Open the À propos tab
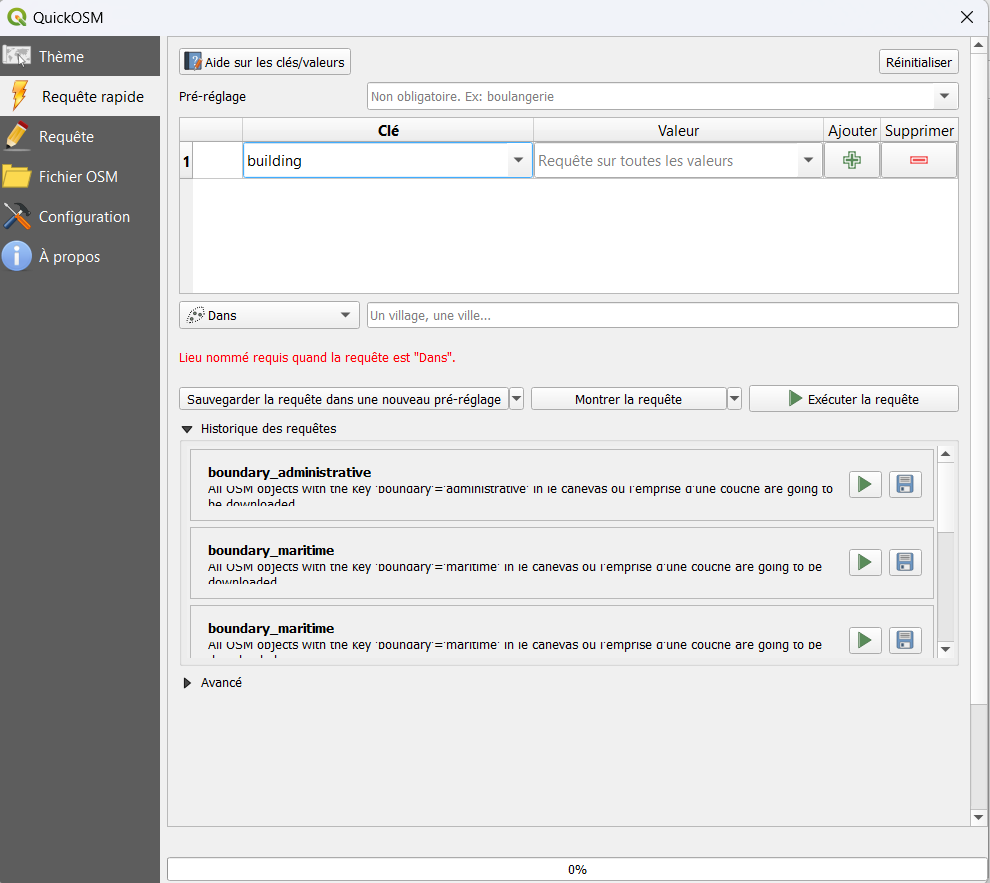 80,256
